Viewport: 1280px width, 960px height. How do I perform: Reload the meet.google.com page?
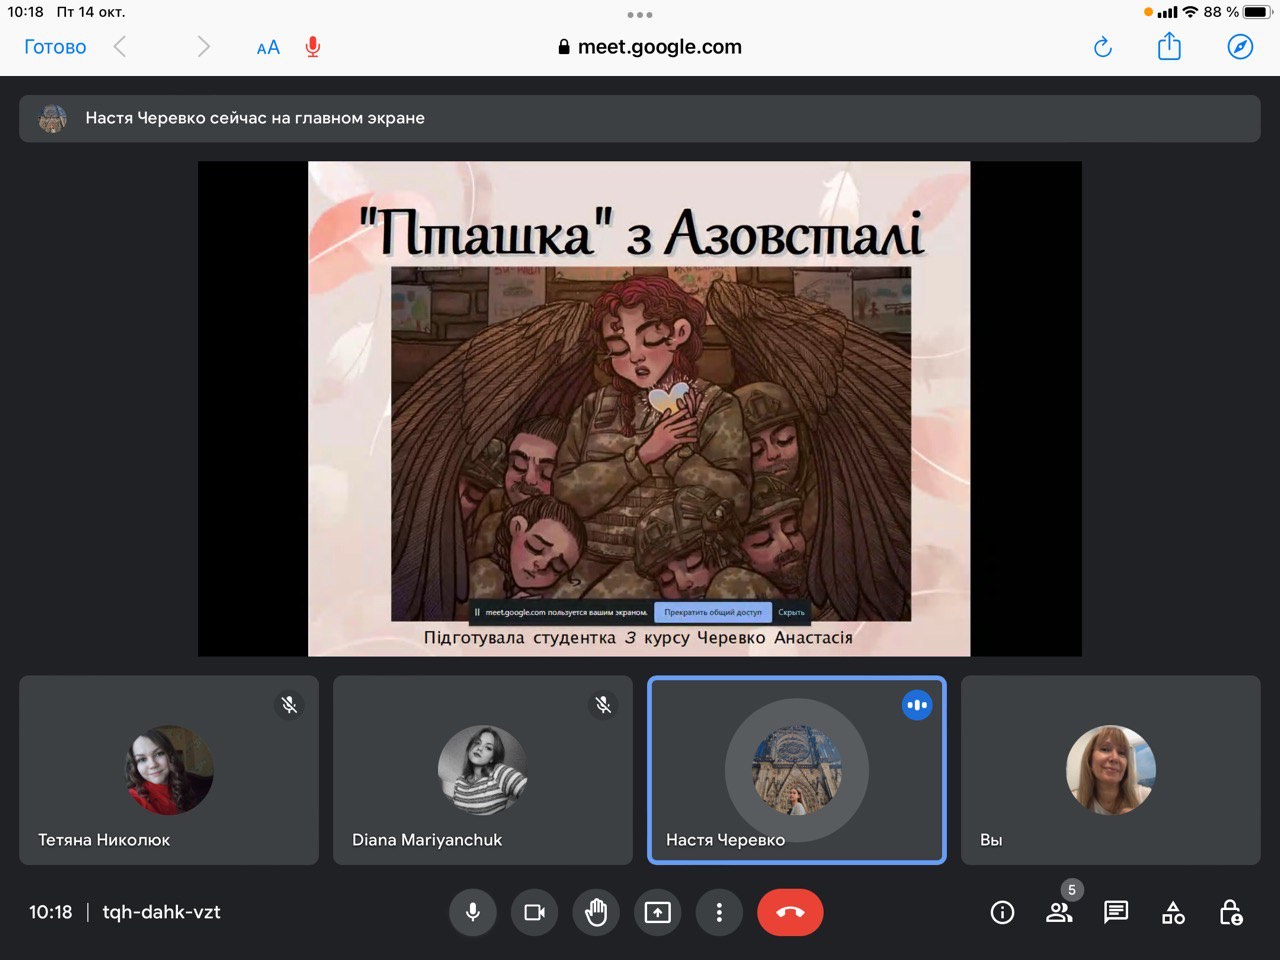pos(1103,47)
